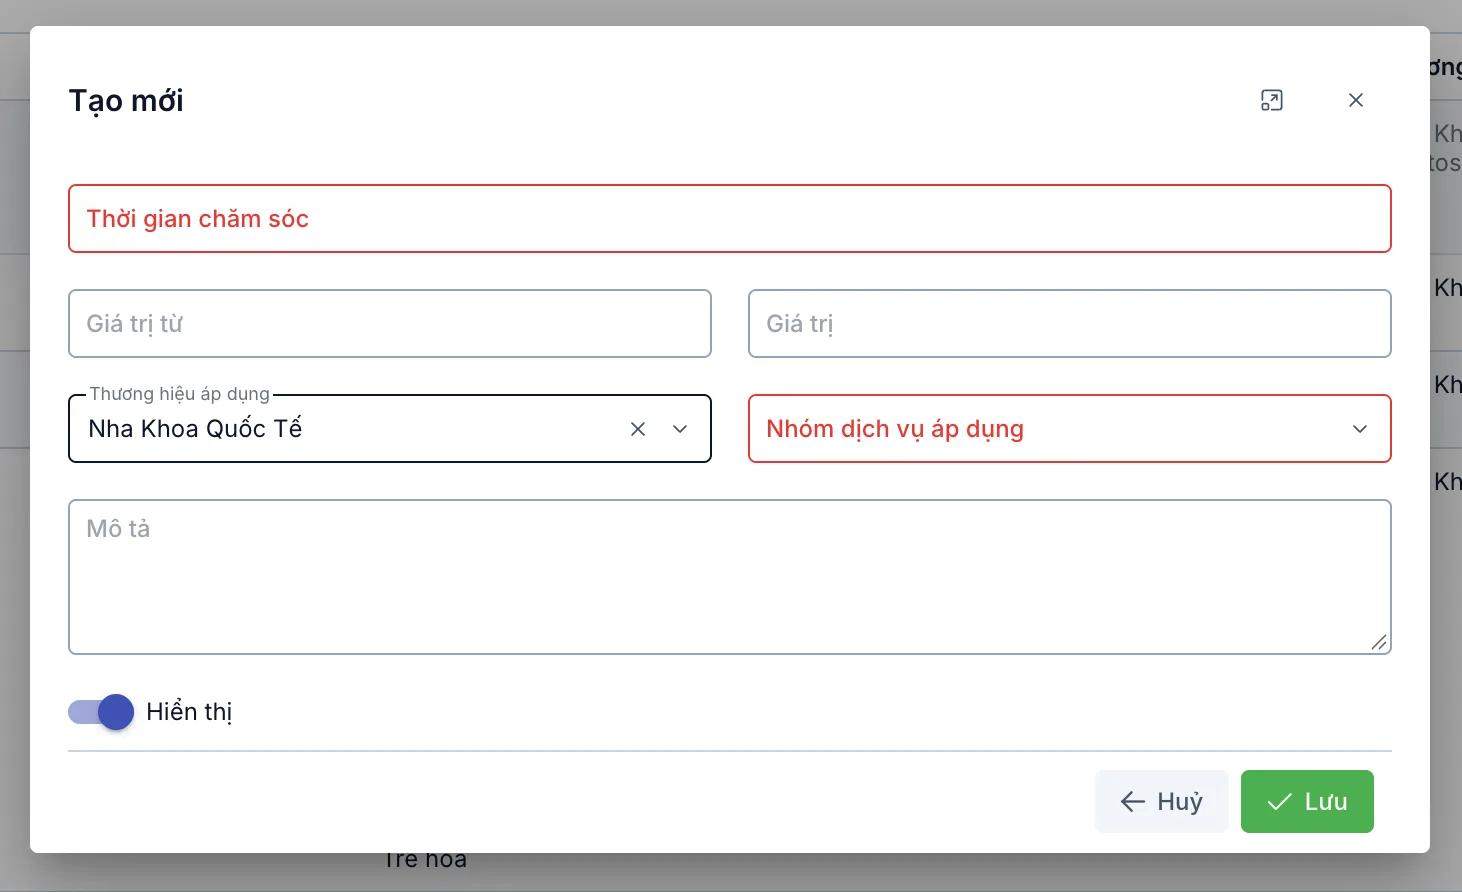Close the Tạo mới dialog

1356,100
